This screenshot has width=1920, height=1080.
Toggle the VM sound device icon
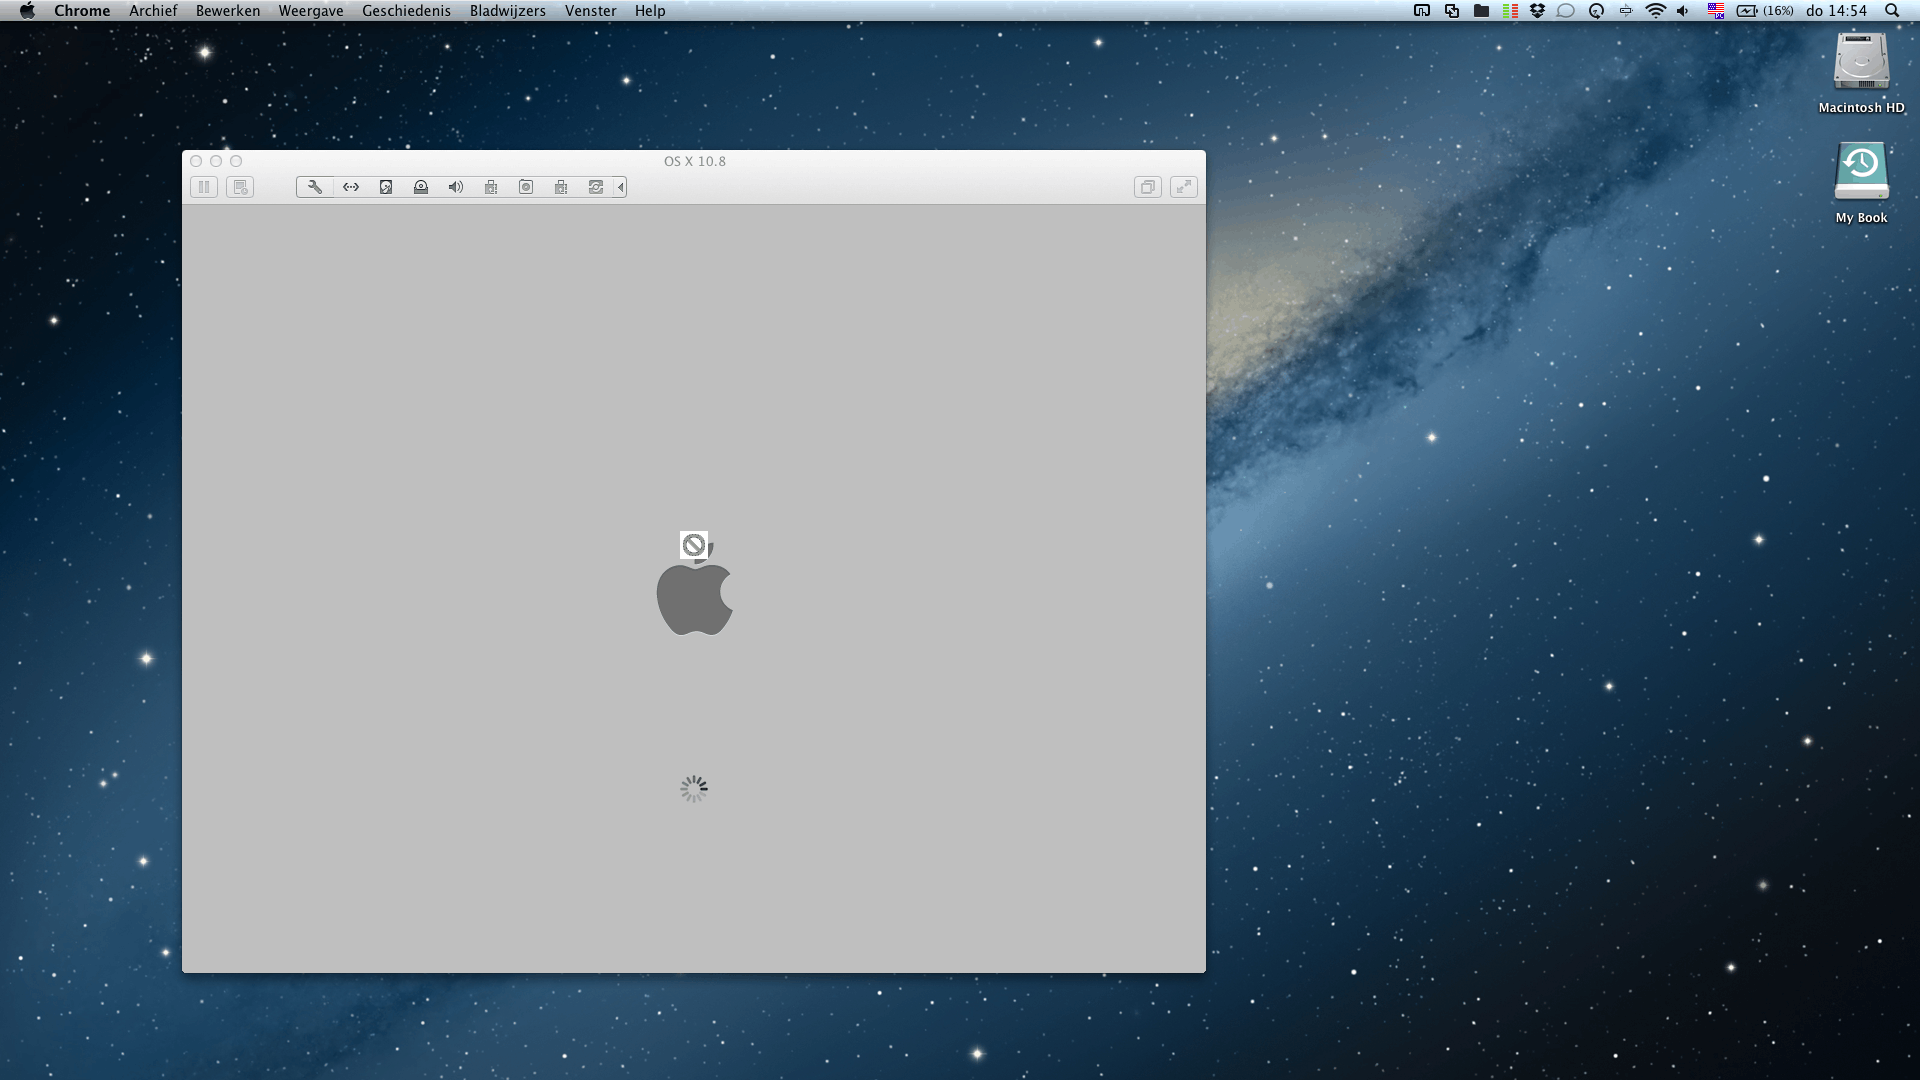(x=456, y=187)
